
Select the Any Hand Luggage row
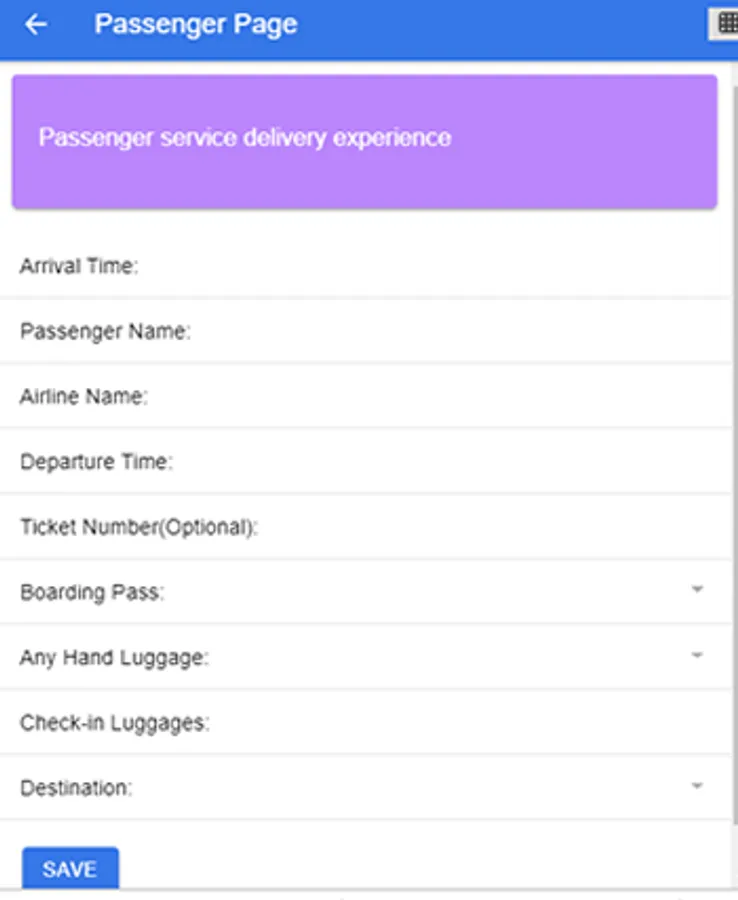(x=366, y=657)
